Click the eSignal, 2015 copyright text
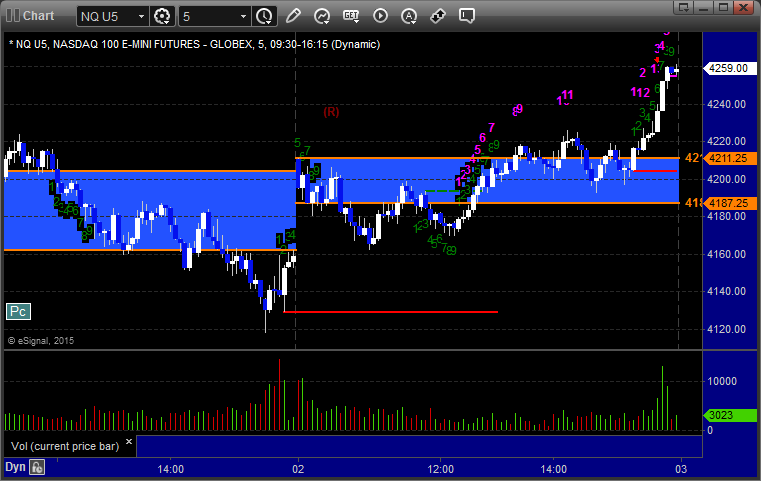 [41, 341]
